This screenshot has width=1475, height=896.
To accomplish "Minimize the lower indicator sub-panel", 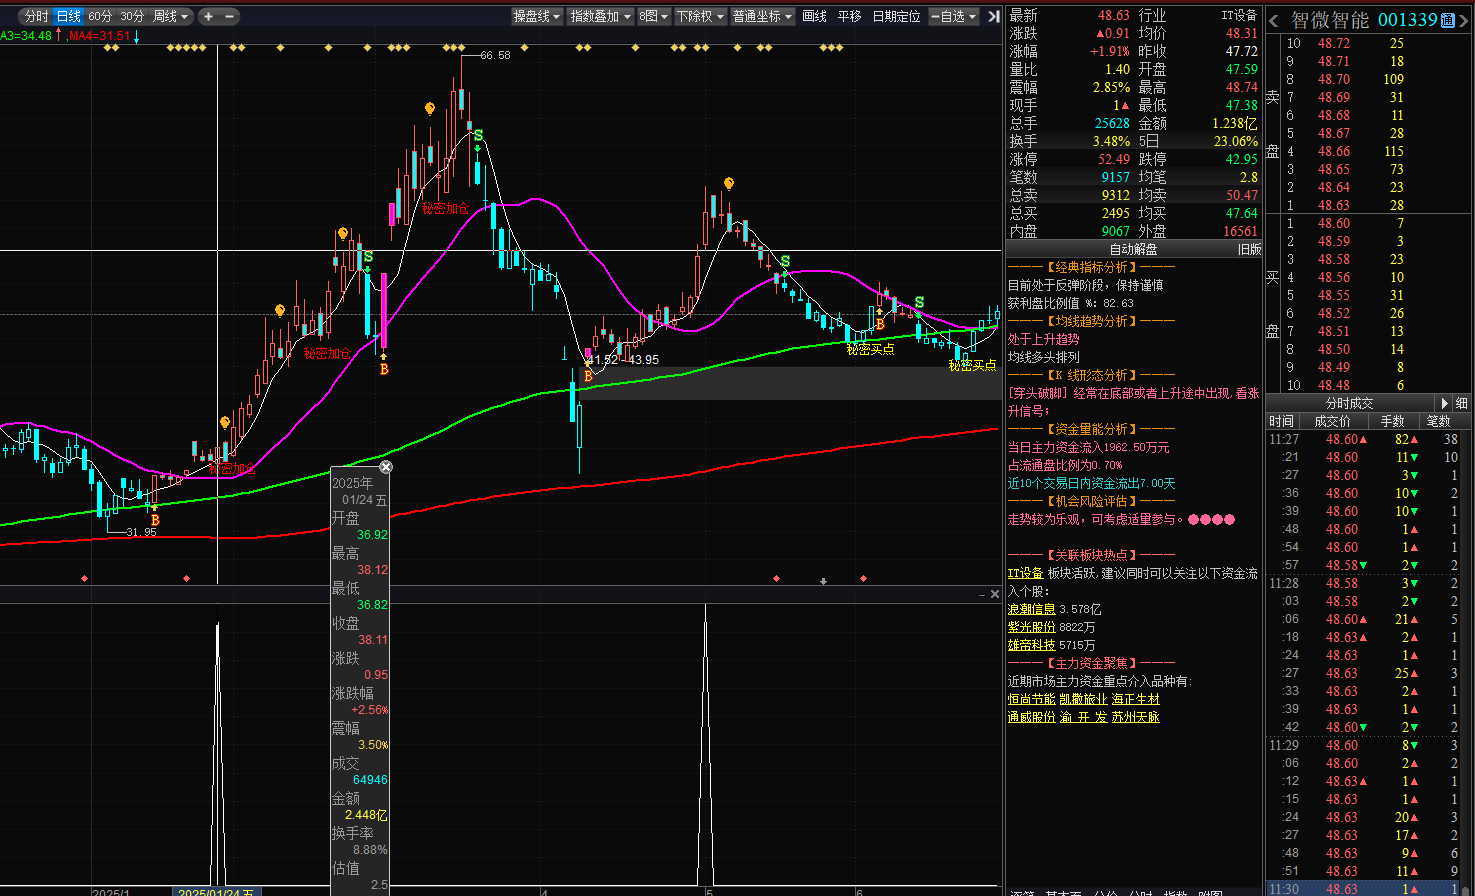I will click(982, 594).
